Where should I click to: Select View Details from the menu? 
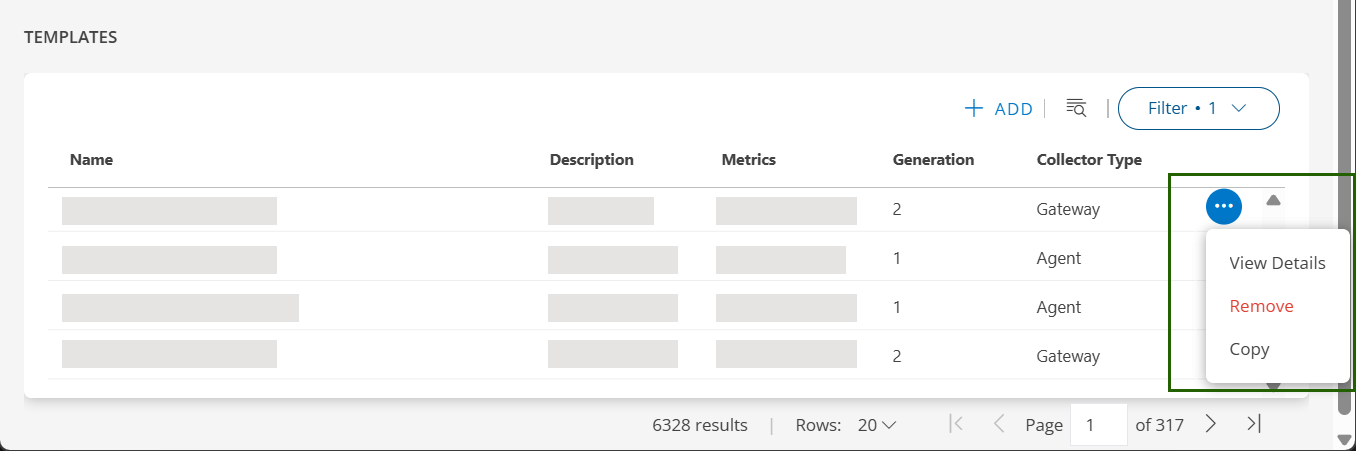[x=1277, y=263]
